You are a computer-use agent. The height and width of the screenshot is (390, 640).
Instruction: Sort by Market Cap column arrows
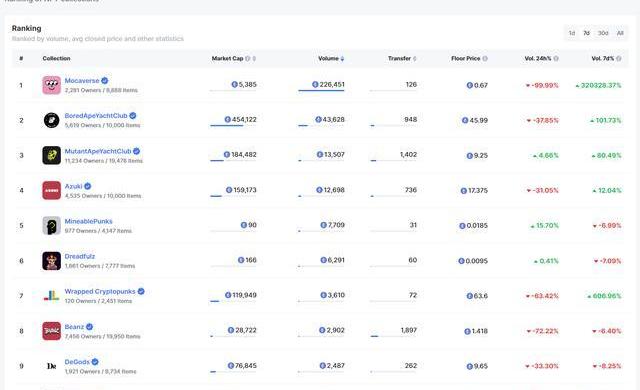(x=254, y=59)
